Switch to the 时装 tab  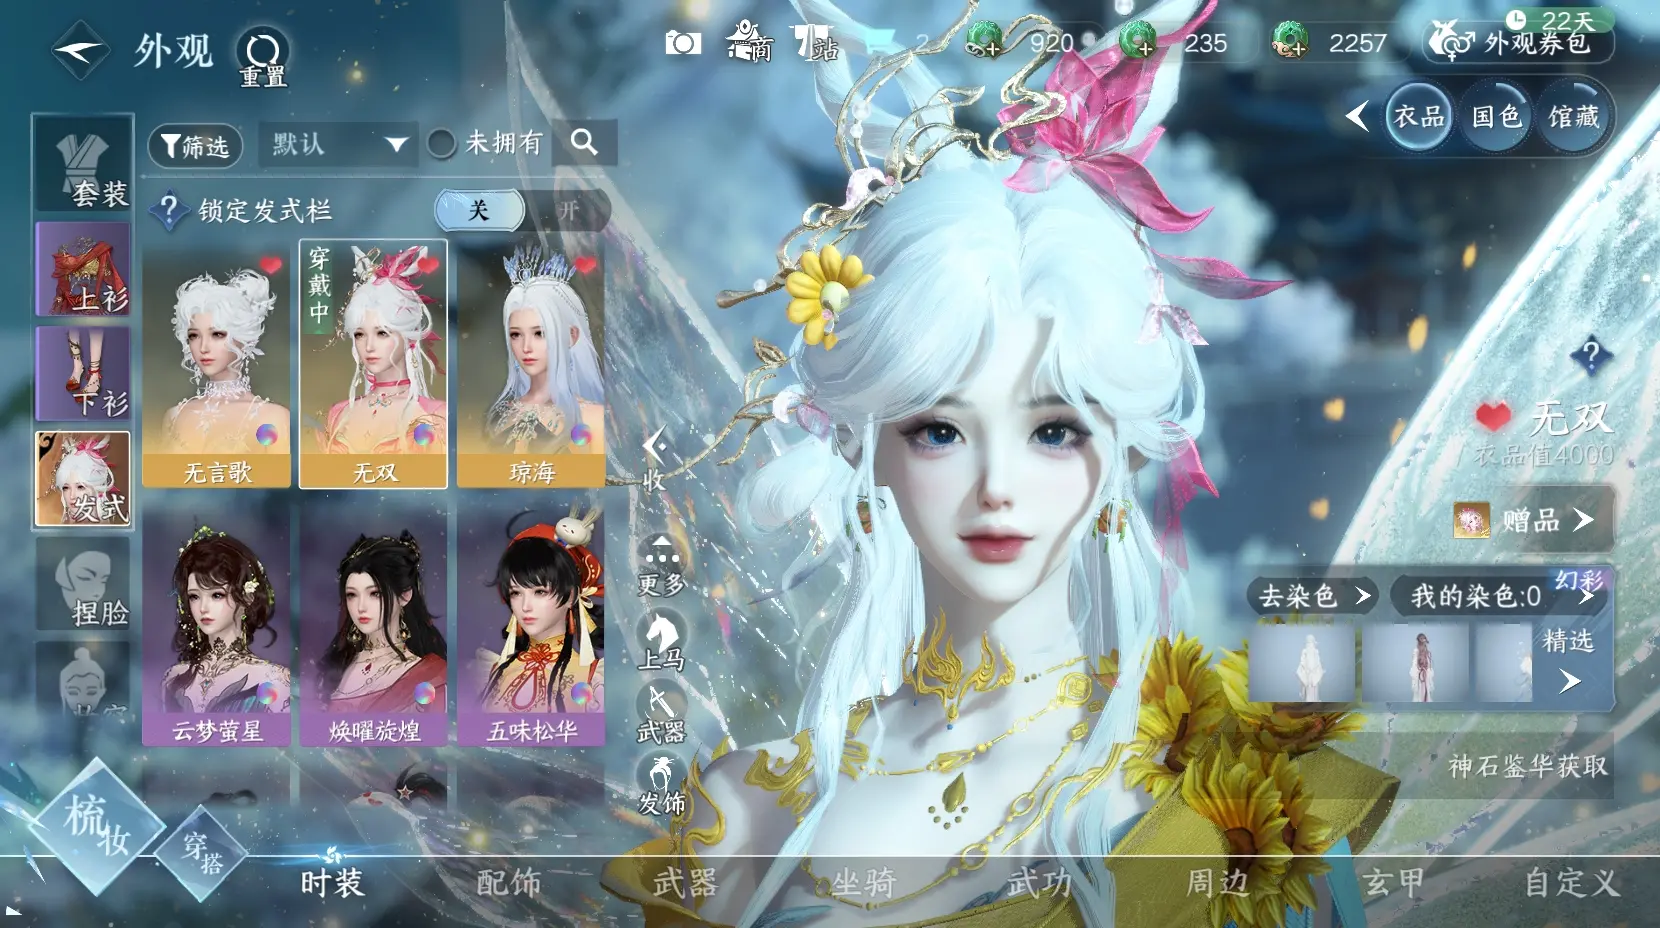tap(332, 883)
